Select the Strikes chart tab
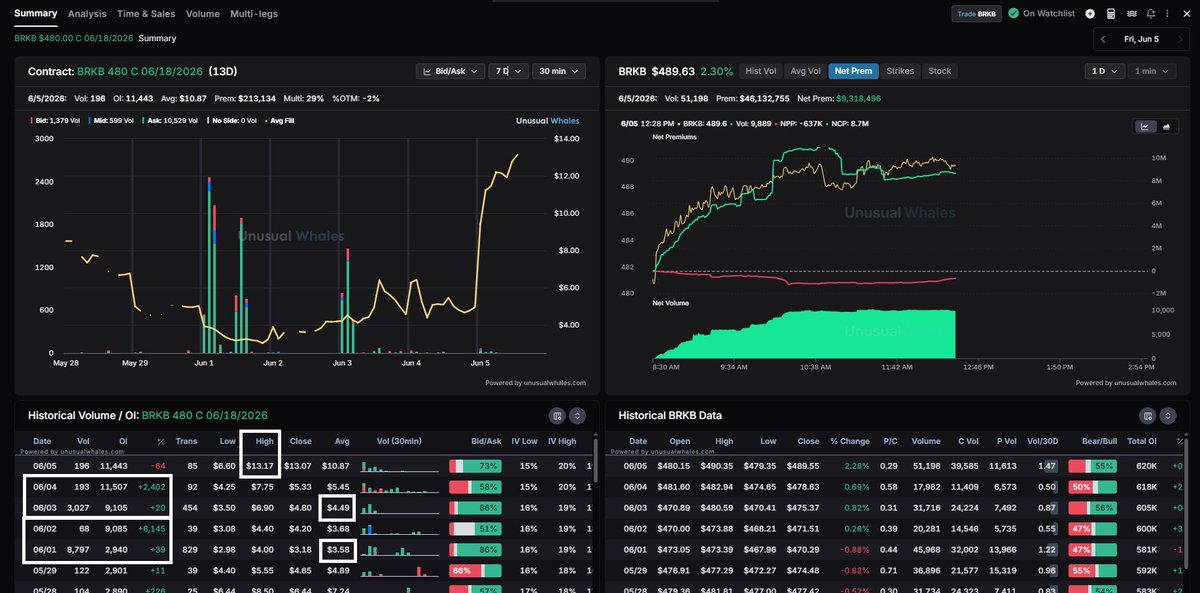 [x=900, y=71]
